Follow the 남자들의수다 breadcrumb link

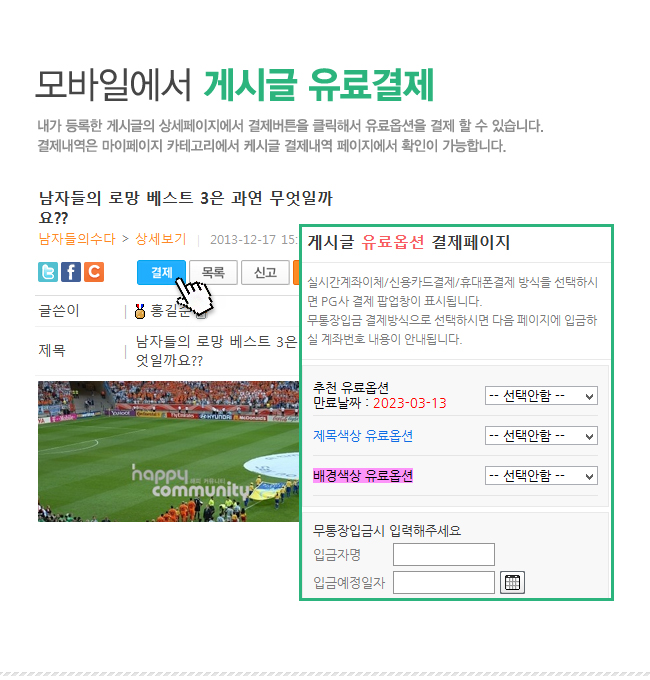77,239
